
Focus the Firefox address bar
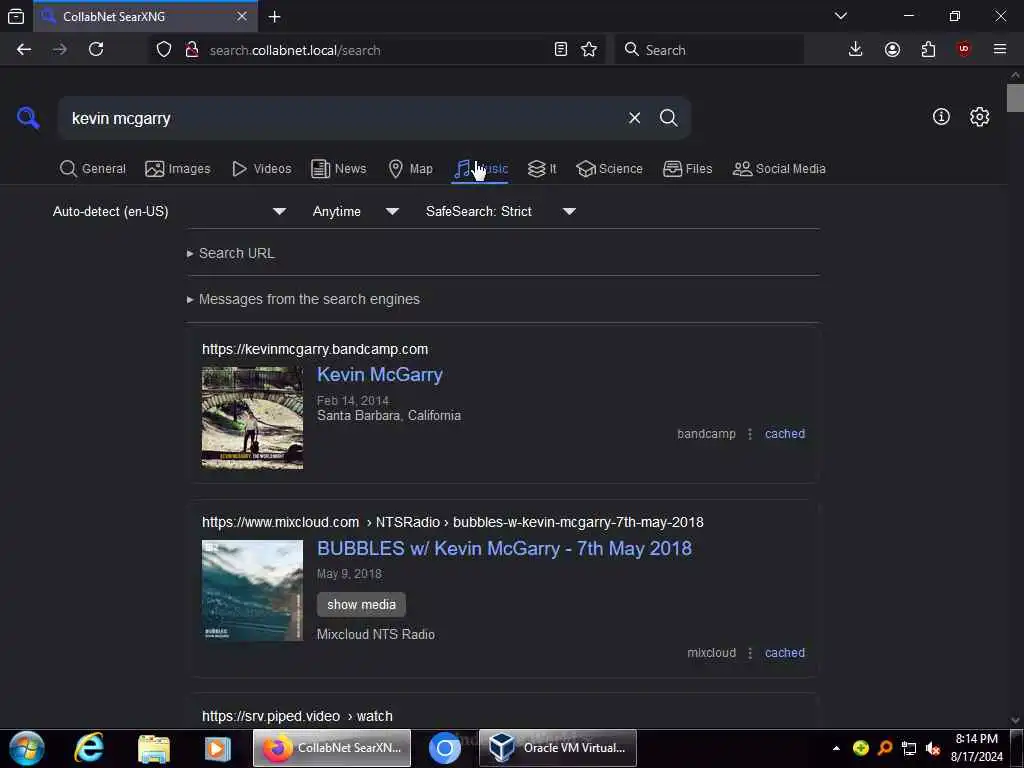tap(376, 50)
